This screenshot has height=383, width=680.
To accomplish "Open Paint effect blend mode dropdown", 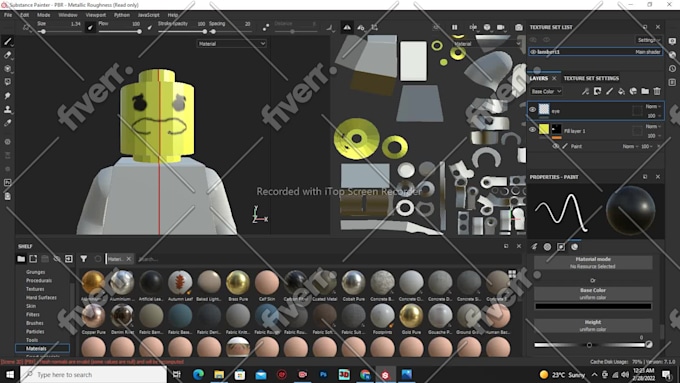I will coord(631,147).
